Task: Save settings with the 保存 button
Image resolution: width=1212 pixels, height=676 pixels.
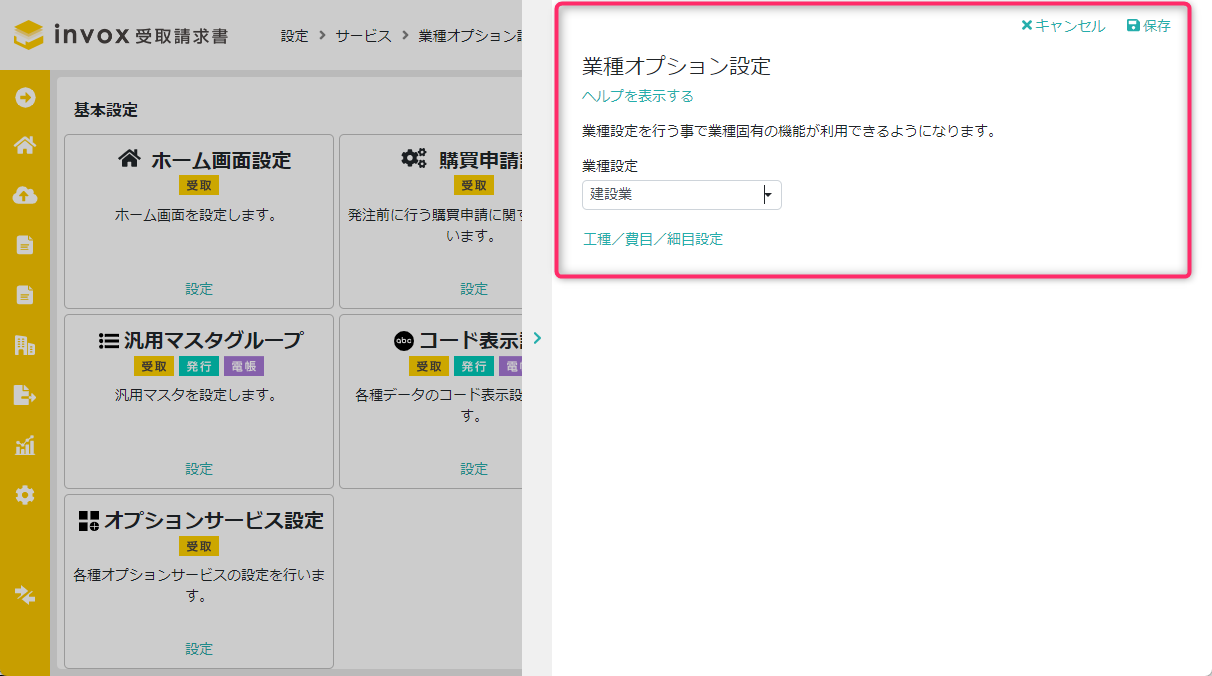Action: (1148, 25)
